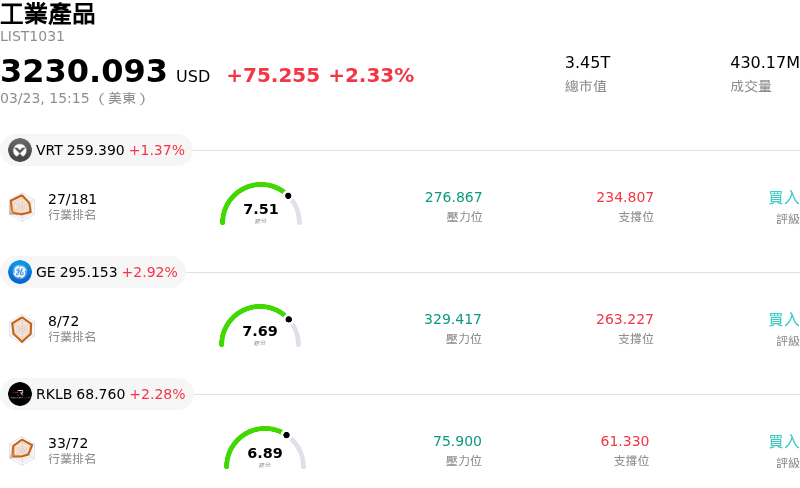This screenshot has width=800, height=488.
Task: Click the VRT company logo icon
Action: point(20,150)
